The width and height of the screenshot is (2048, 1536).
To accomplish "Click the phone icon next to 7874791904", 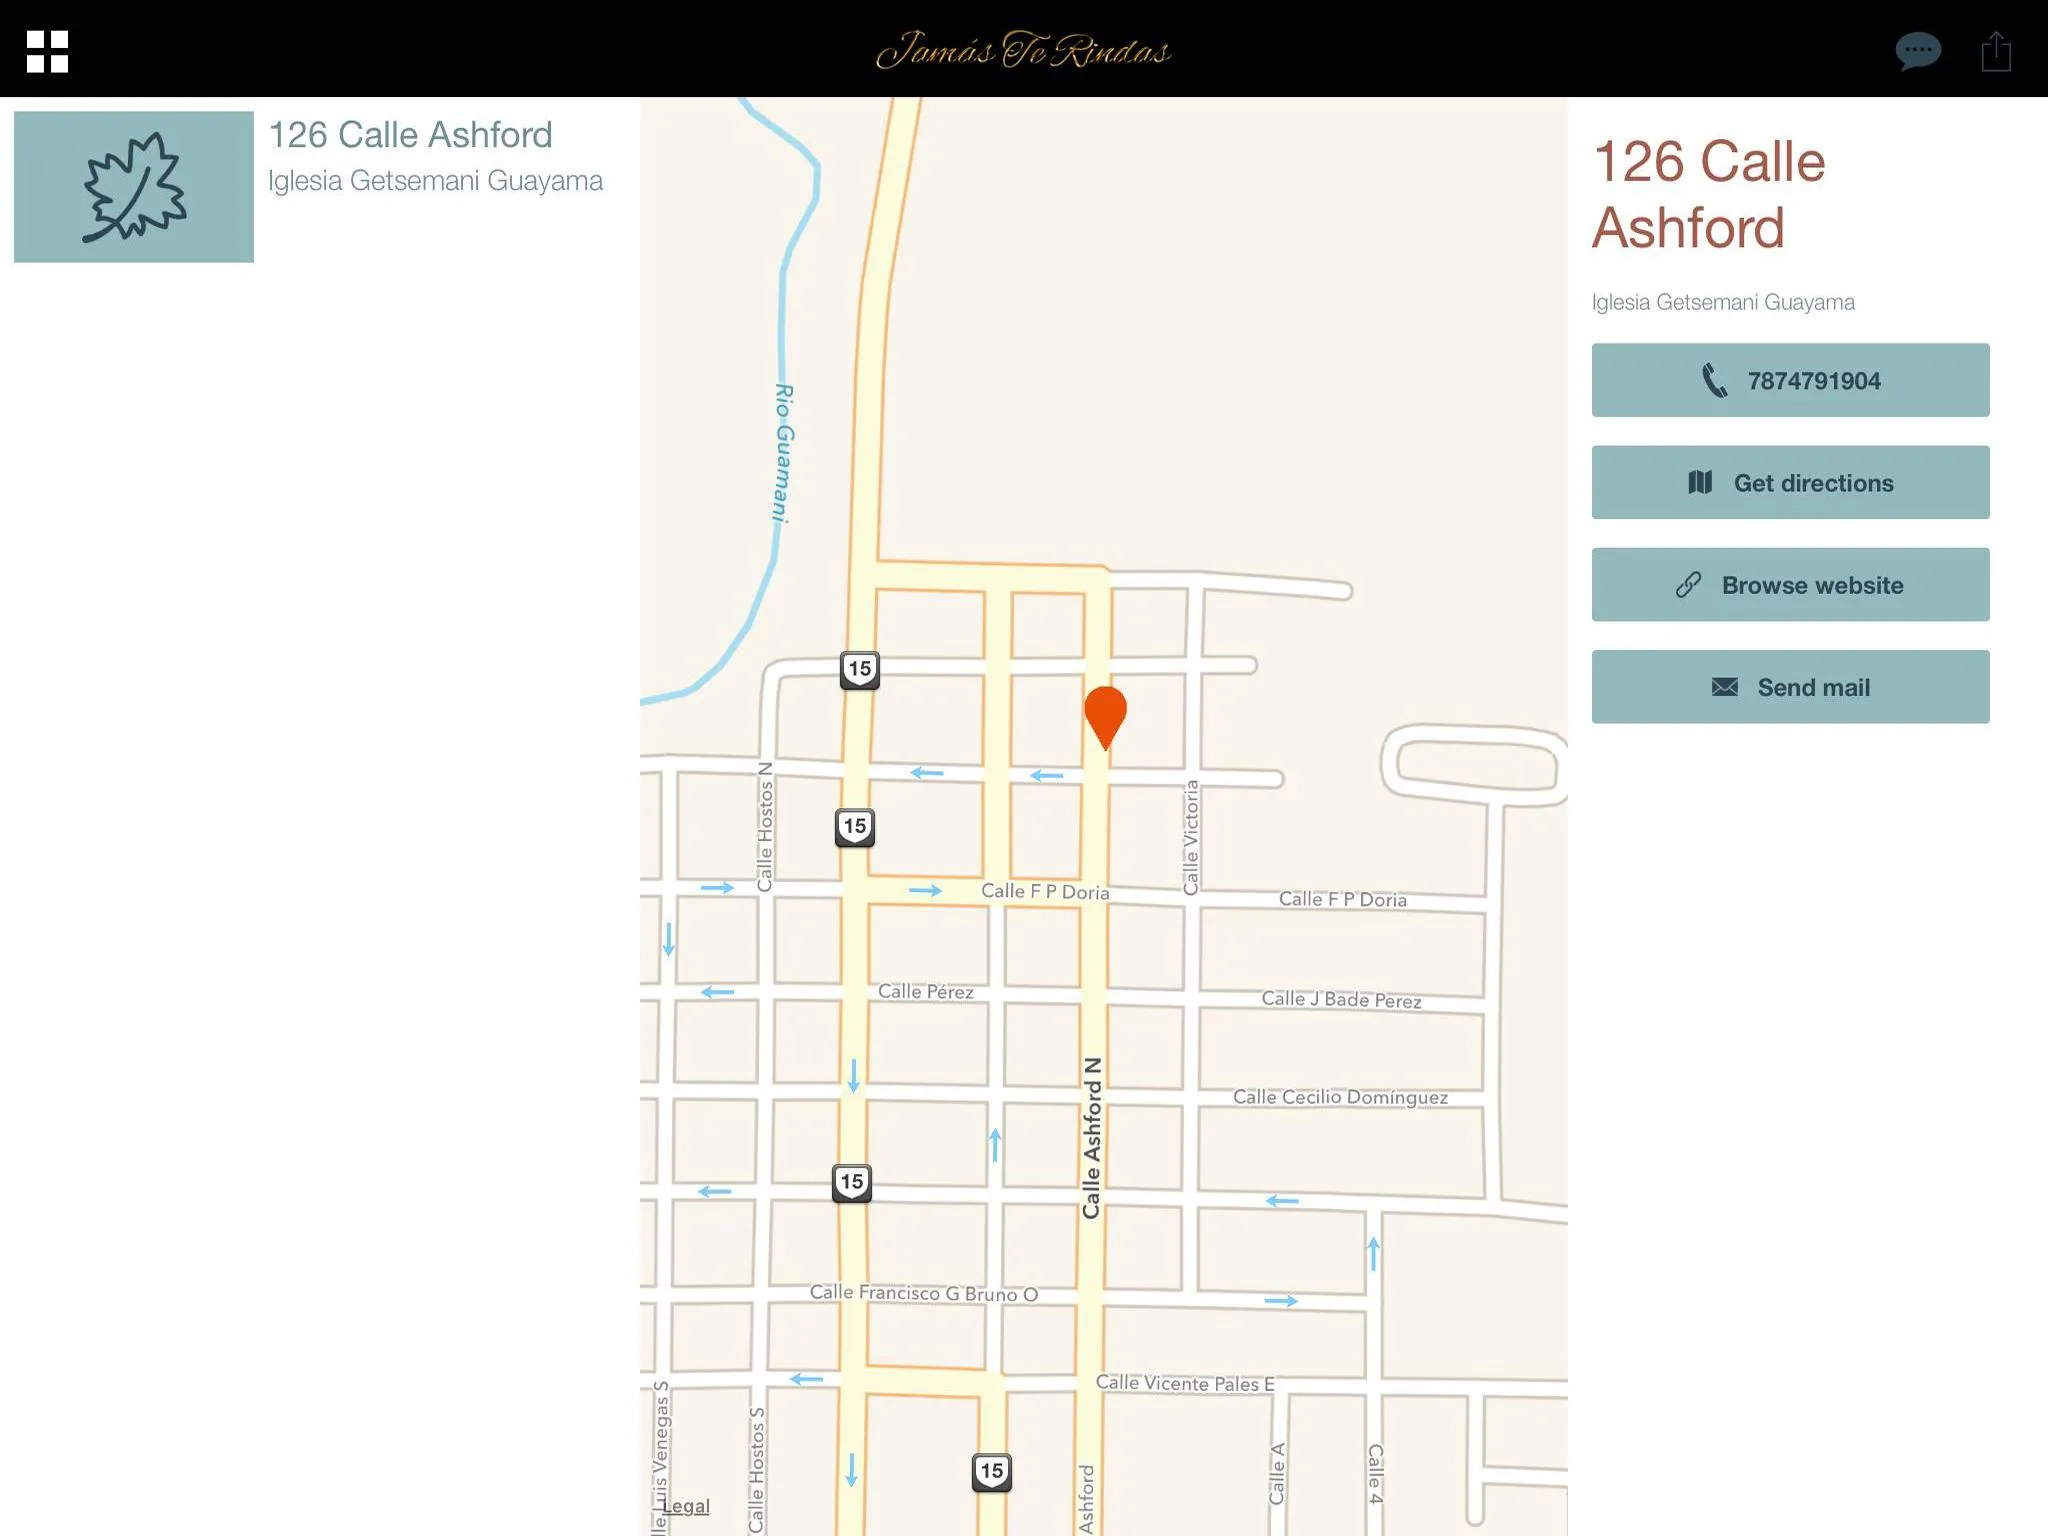I will [1714, 379].
